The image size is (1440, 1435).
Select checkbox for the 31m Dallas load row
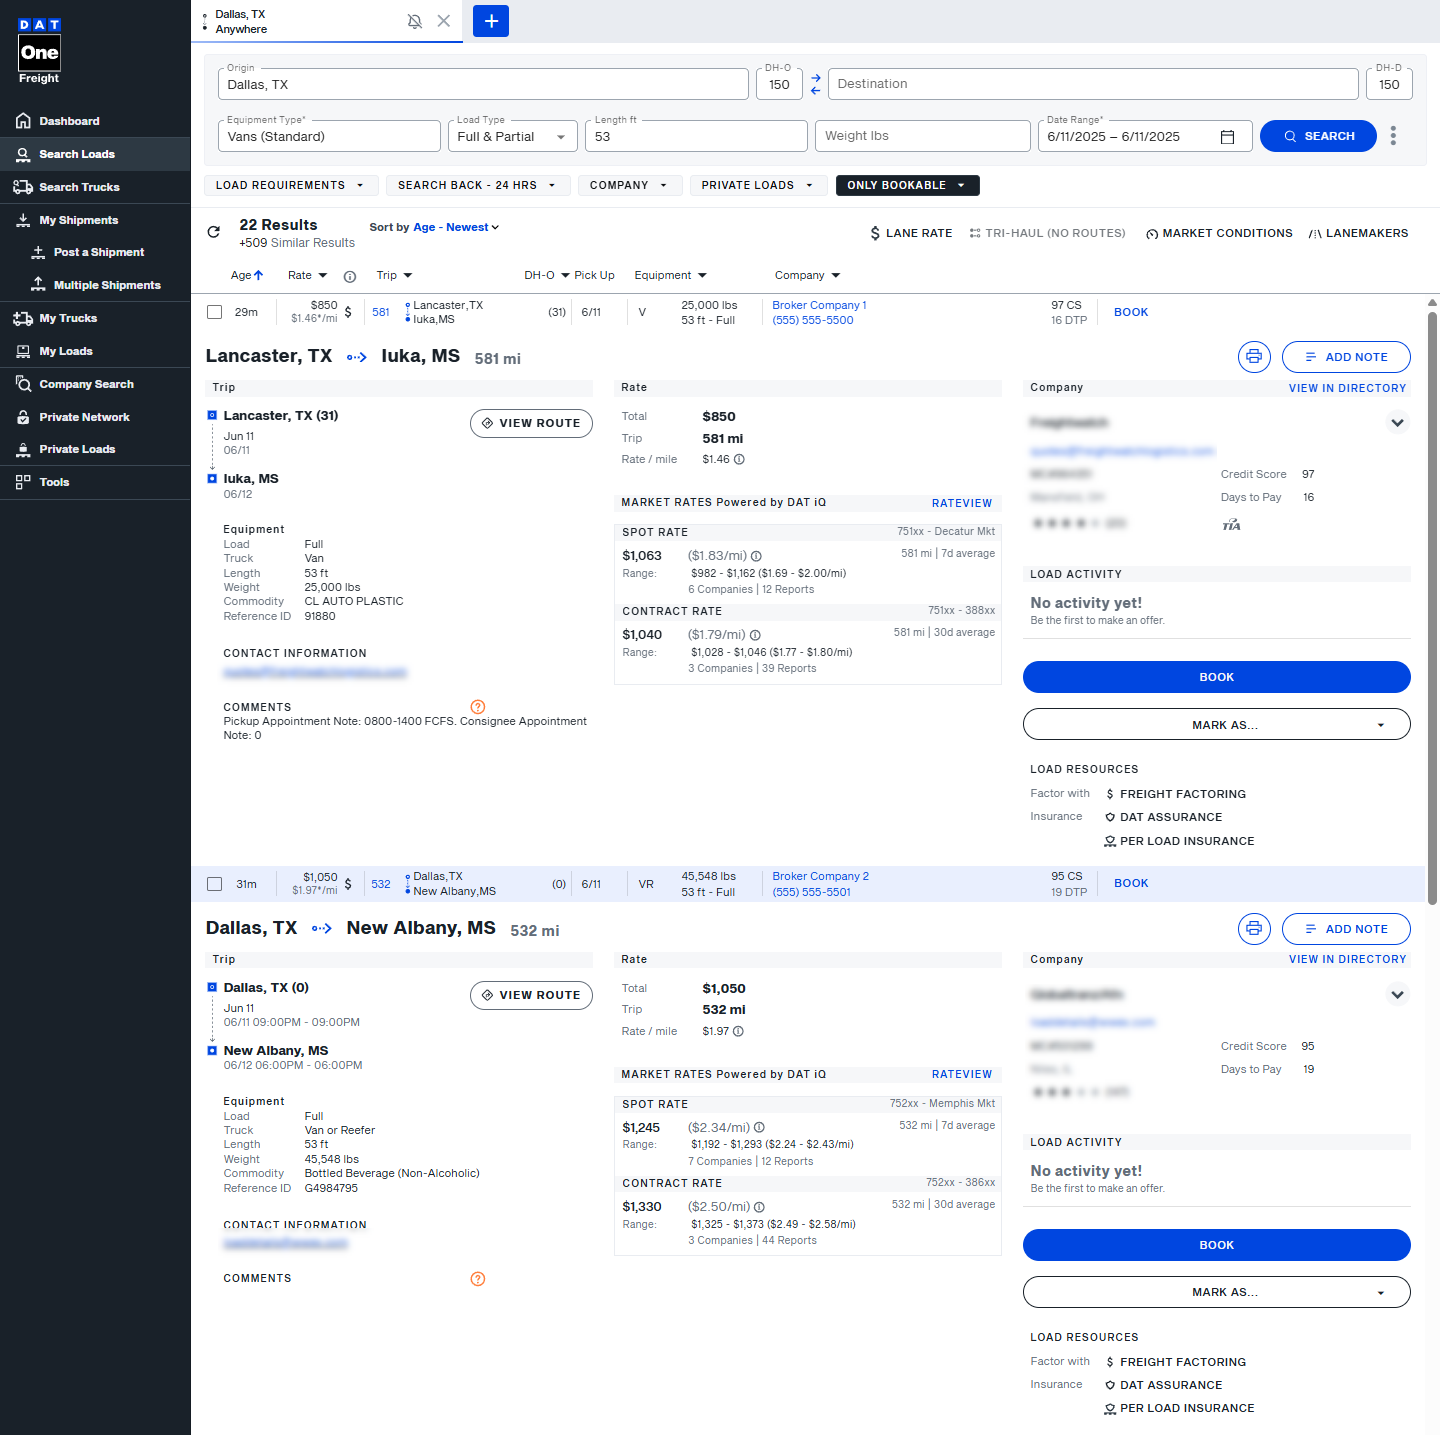pos(214,884)
